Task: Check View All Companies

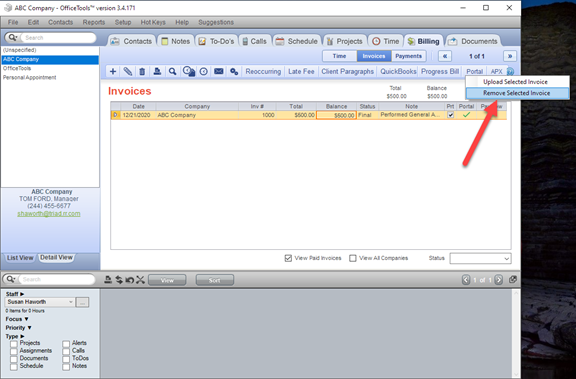Action: click(353, 258)
